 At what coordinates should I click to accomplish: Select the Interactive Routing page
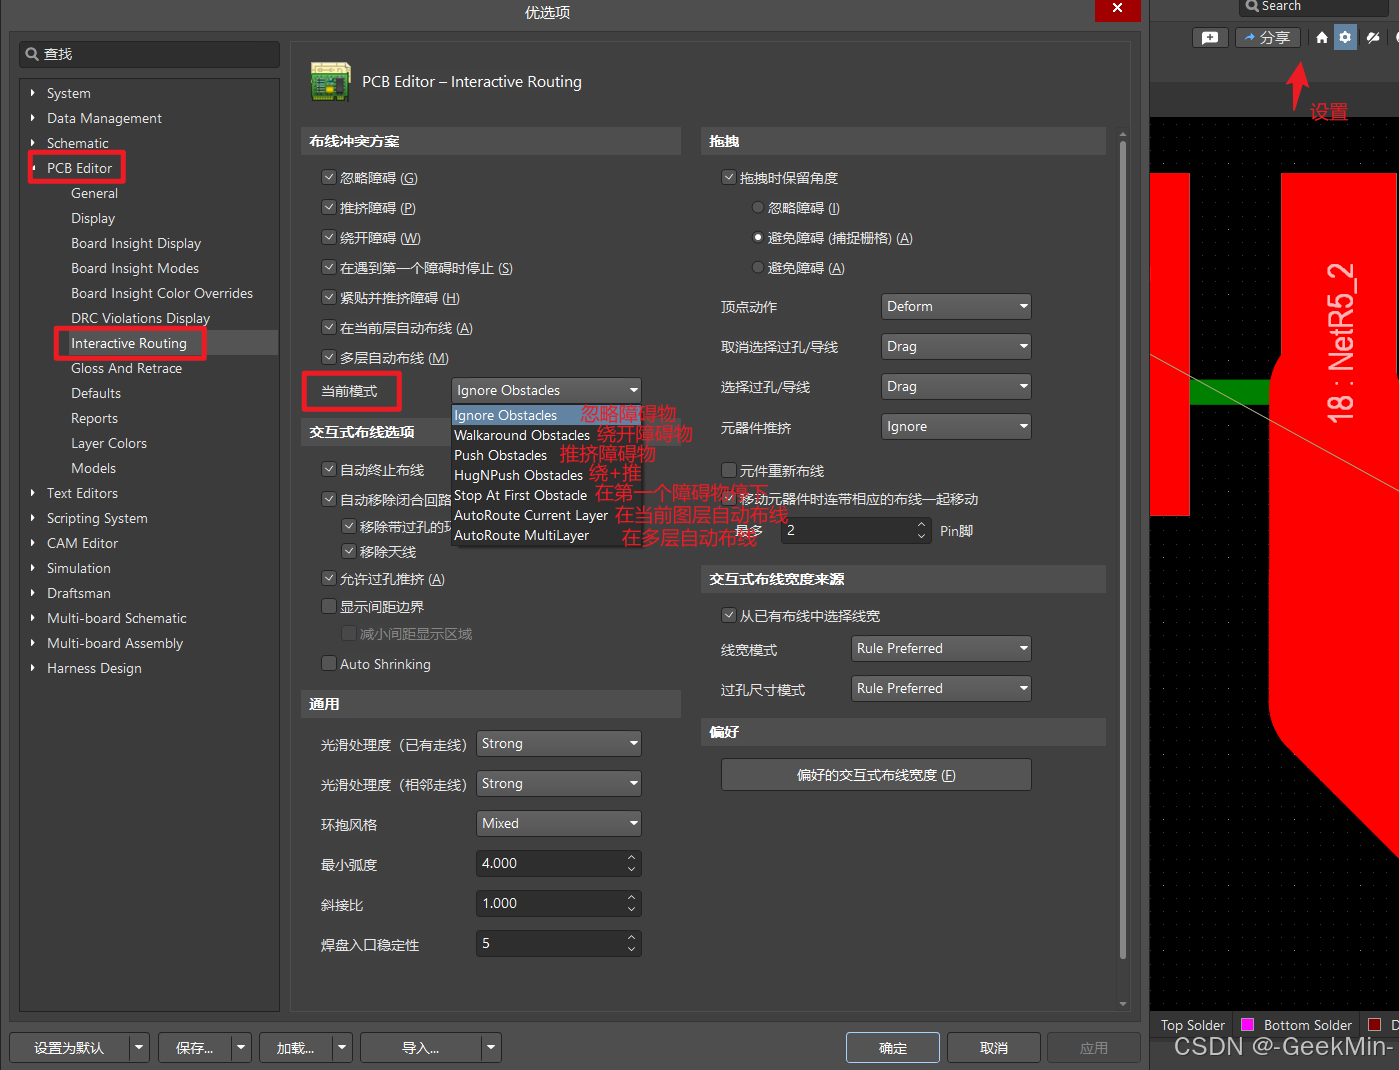coord(129,343)
